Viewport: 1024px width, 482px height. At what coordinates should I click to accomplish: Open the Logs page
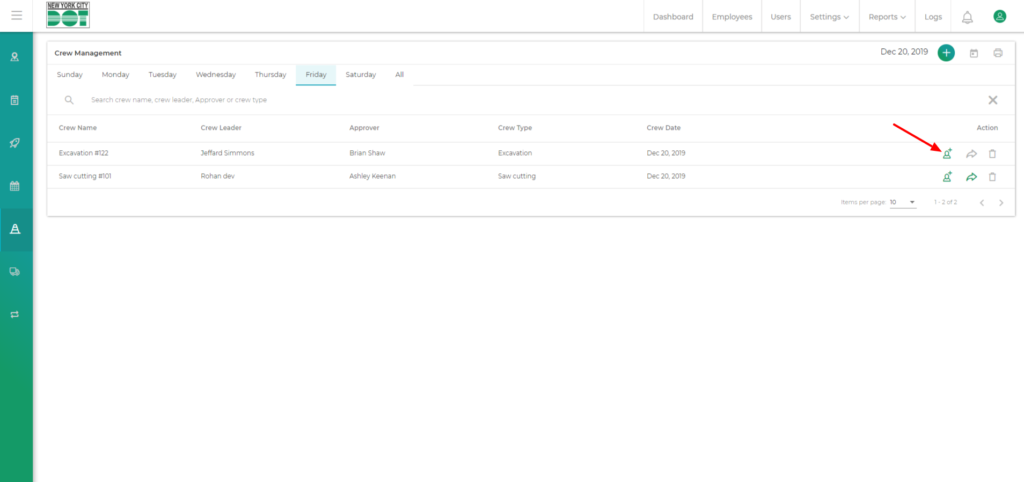pyautogui.click(x=933, y=17)
